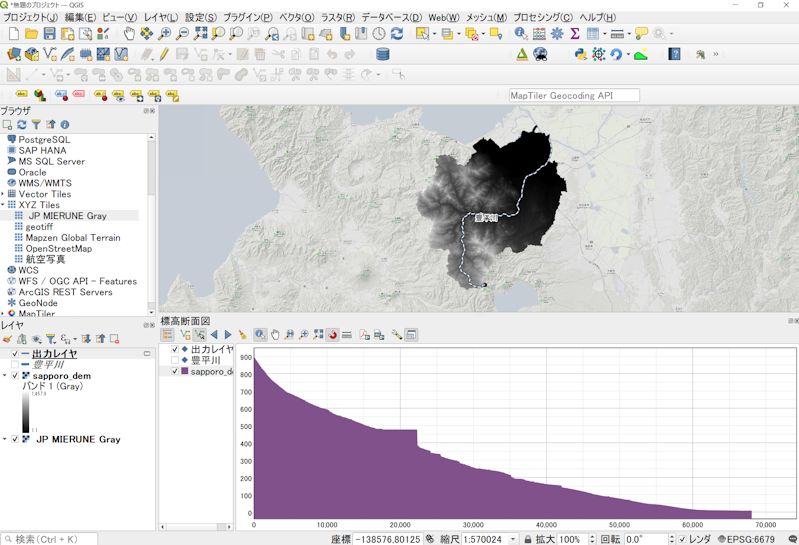Viewport: 799px width, 545px height.
Task: Expand the Vector Tiles tree node
Action: point(3,194)
